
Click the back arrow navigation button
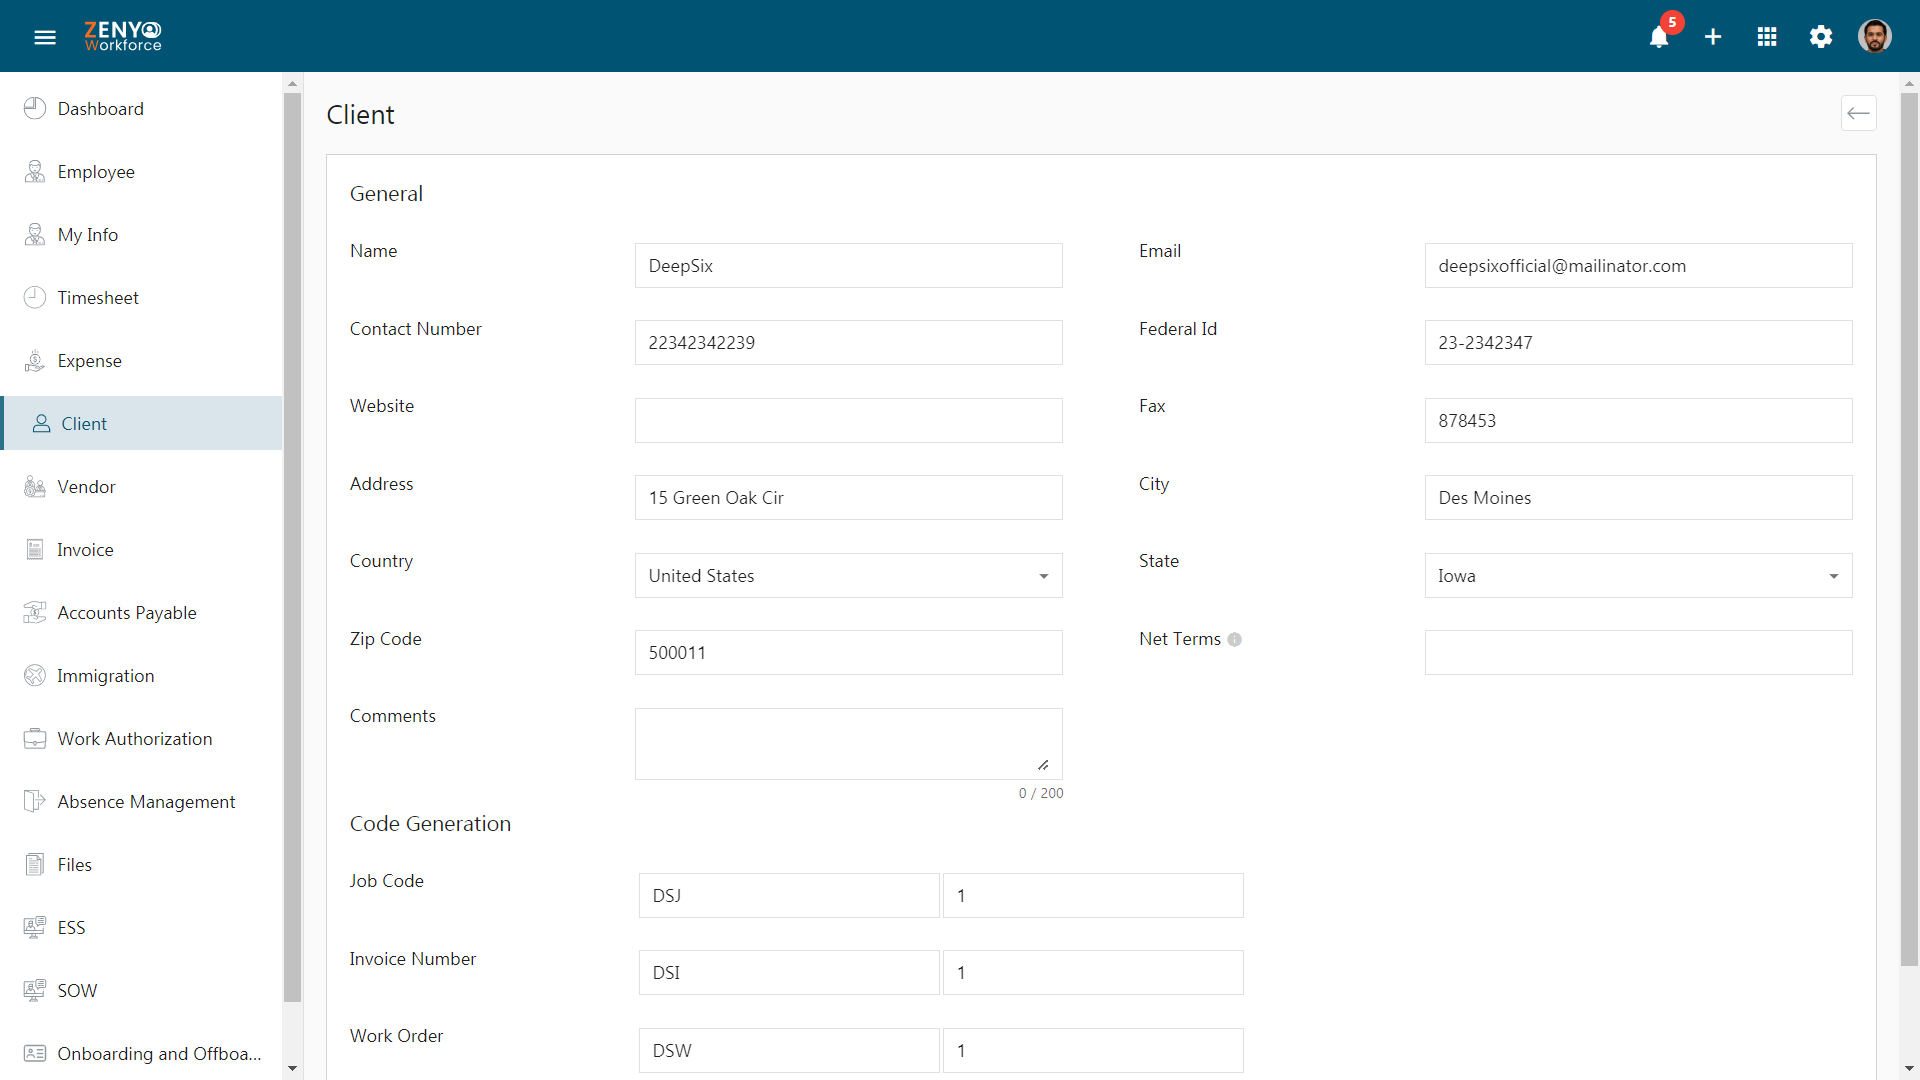click(1858, 113)
